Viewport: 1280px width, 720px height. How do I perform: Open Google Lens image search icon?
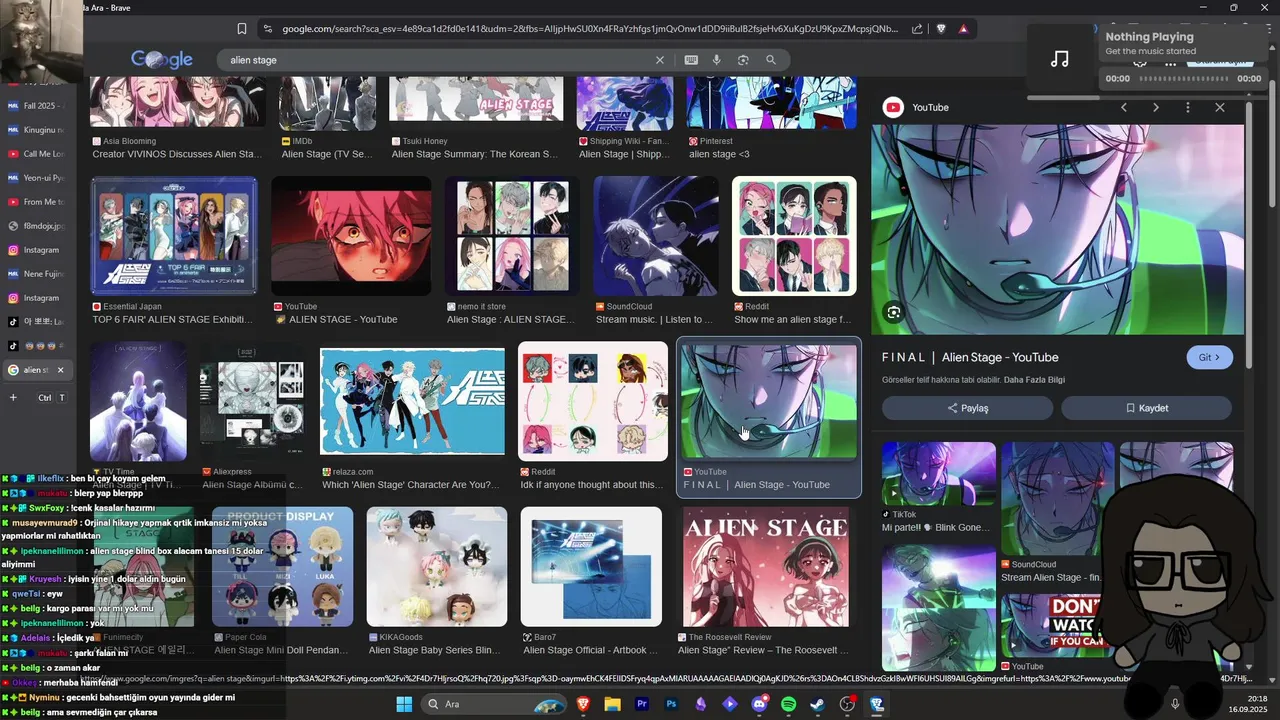click(743, 60)
